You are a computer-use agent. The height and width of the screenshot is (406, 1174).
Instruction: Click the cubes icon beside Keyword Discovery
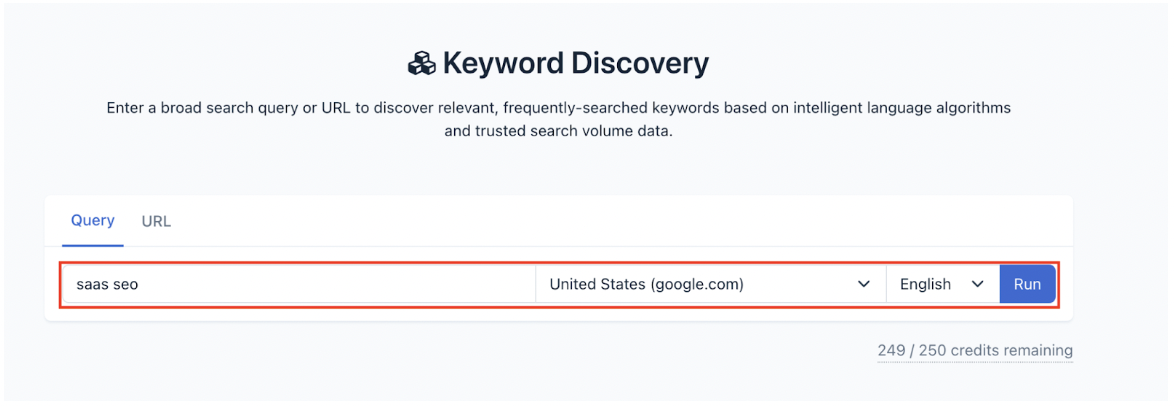click(x=422, y=64)
